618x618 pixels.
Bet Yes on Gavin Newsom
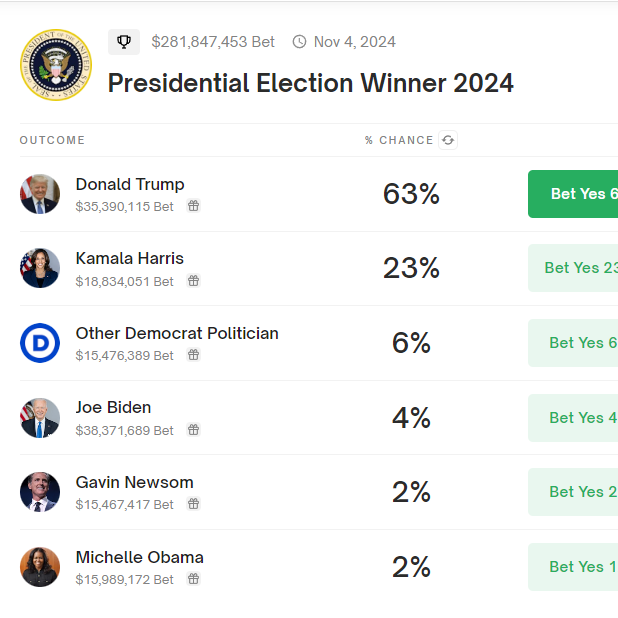click(x=573, y=492)
